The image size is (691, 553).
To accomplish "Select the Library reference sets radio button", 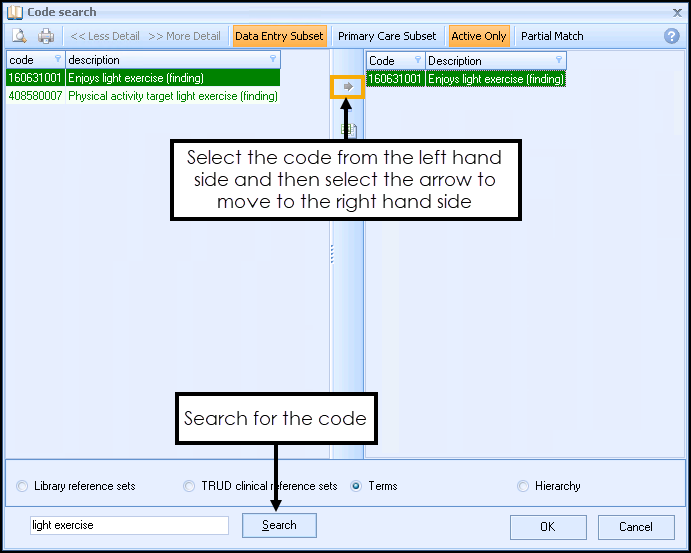I will (x=23, y=487).
